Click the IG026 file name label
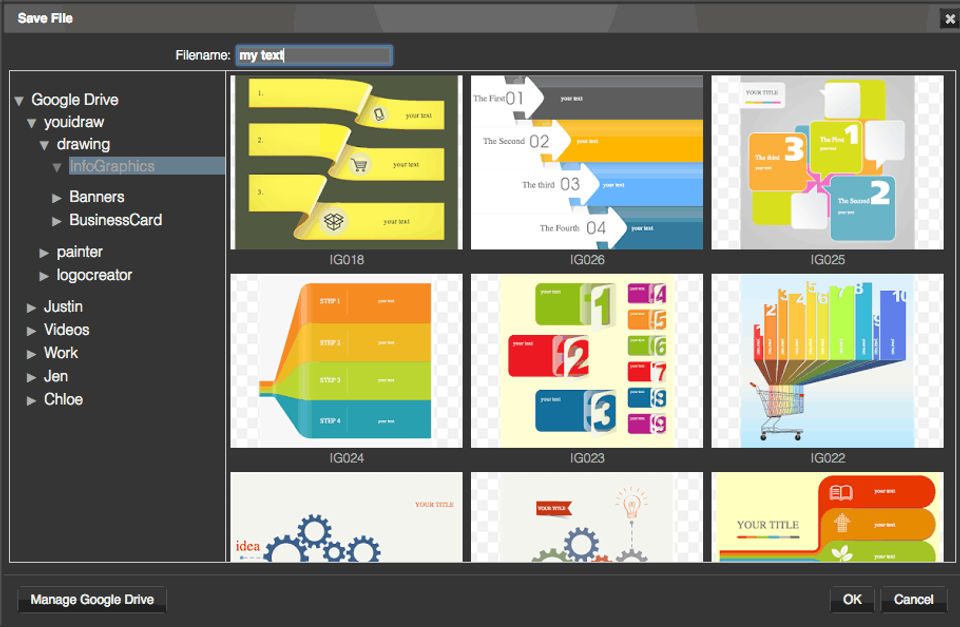This screenshot has width=960, height=627. pyautogui.click(x=587, y=260)
